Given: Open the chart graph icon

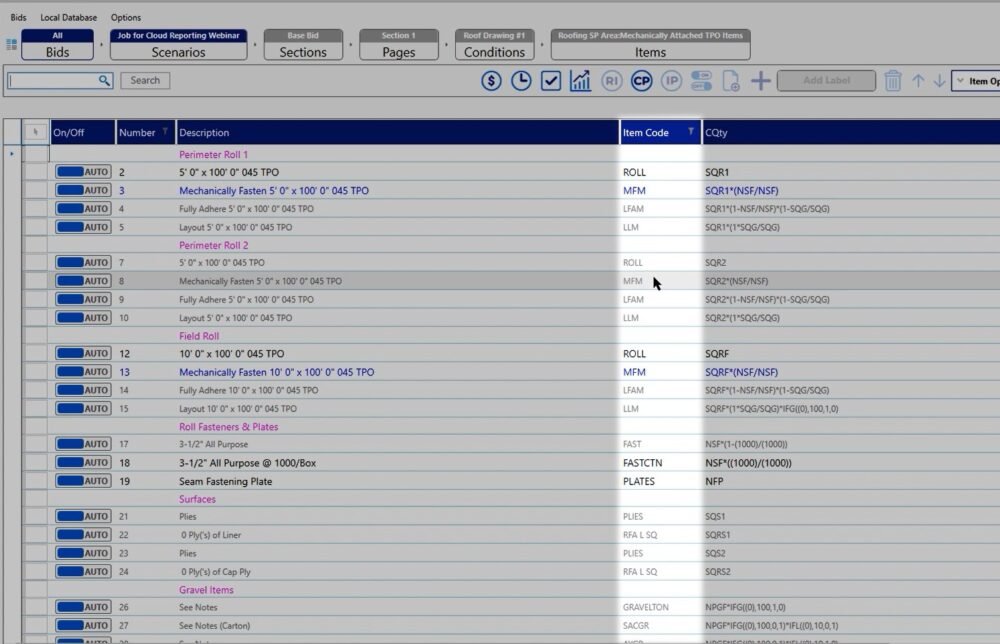Looking at the screenshot, I should pyautogui.click(x=580, y=81).
